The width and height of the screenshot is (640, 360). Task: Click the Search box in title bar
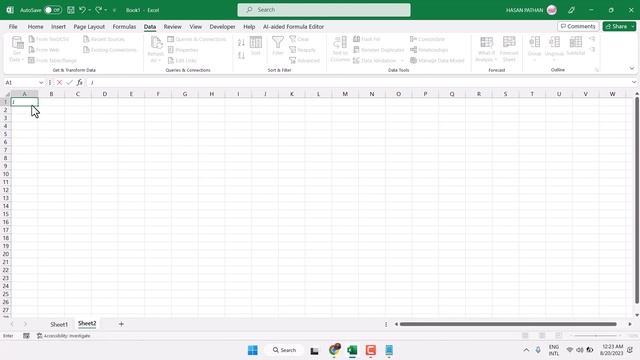pos(324,10)
